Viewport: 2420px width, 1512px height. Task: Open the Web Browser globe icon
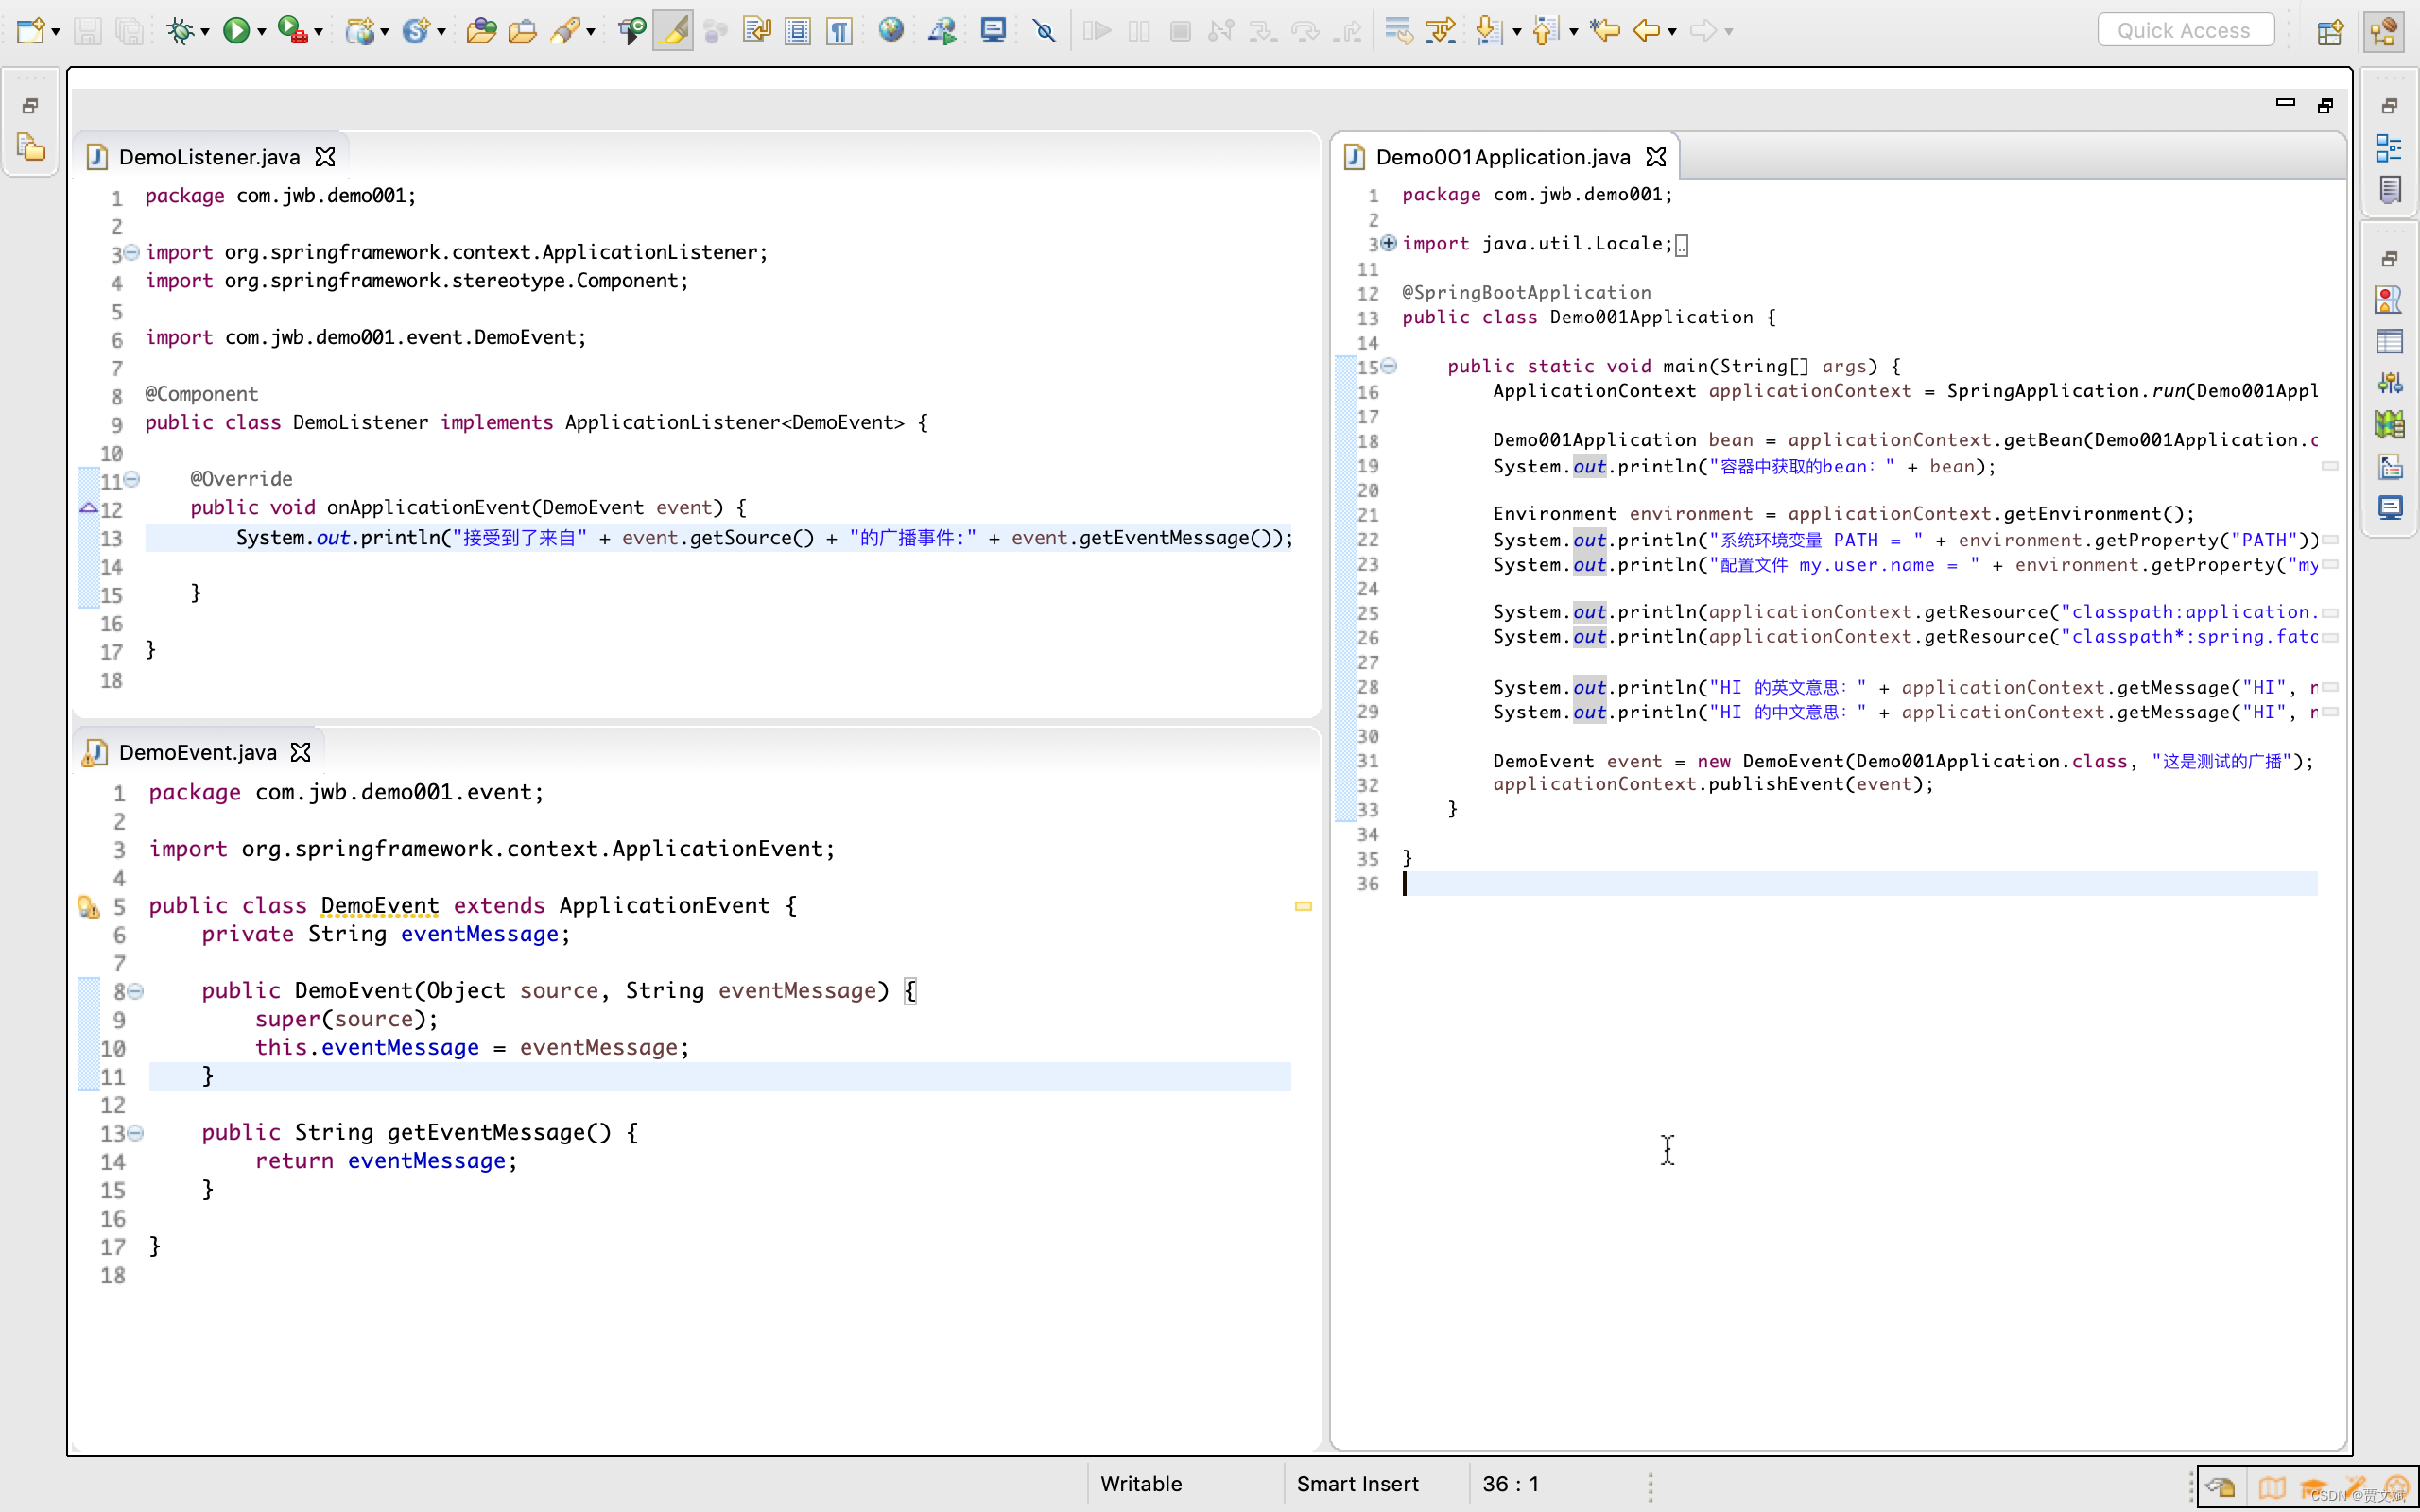(891, 30)
